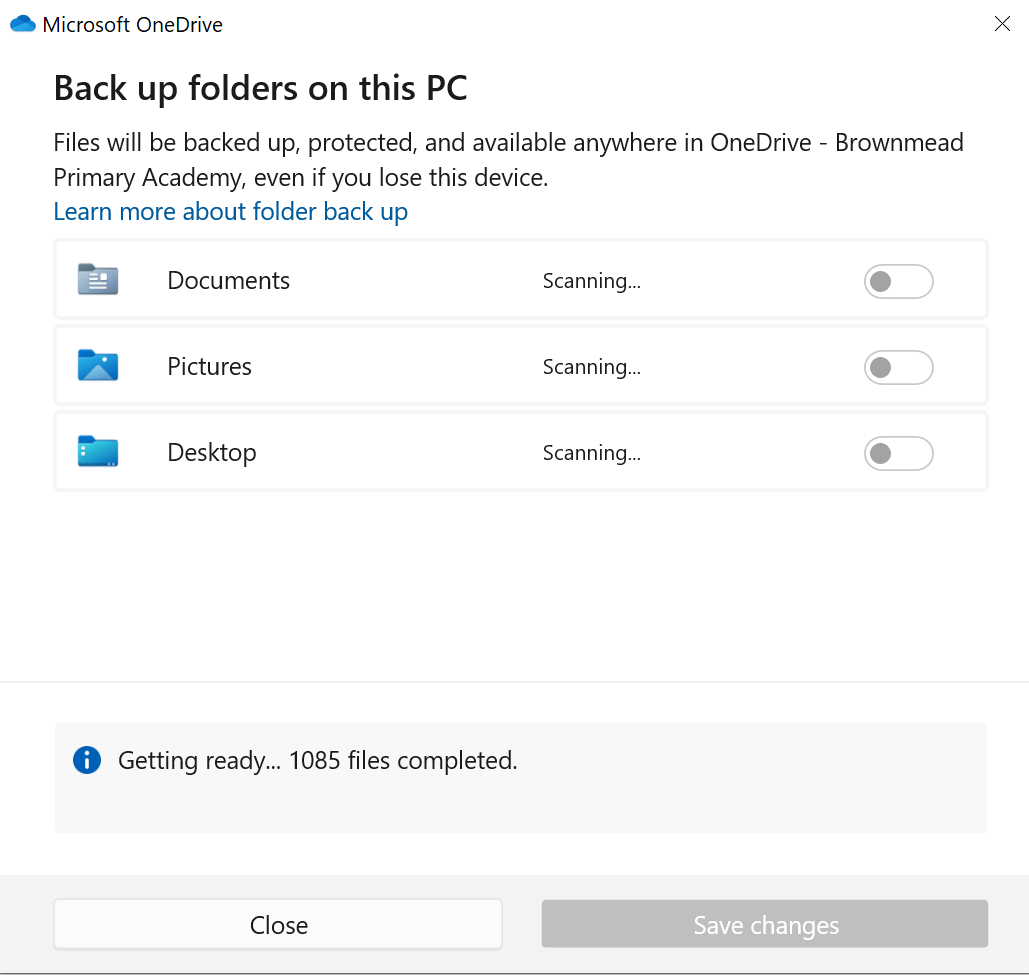Click the OneDrive cloud logo icon

(x=23, y=24)
